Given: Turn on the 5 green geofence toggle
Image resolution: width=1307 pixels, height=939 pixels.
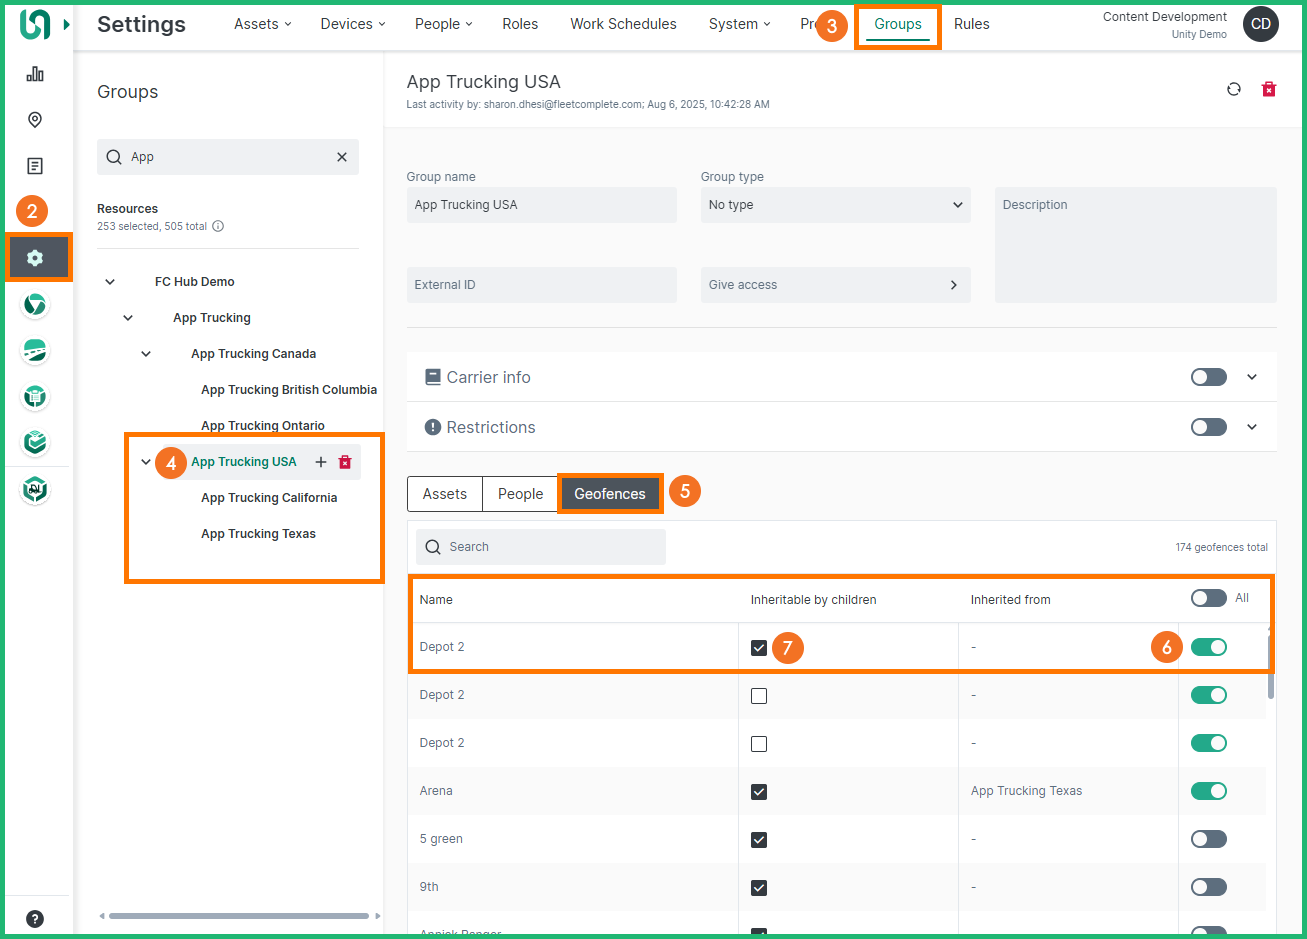Looking at the screenshot, I should point(1208,839).
